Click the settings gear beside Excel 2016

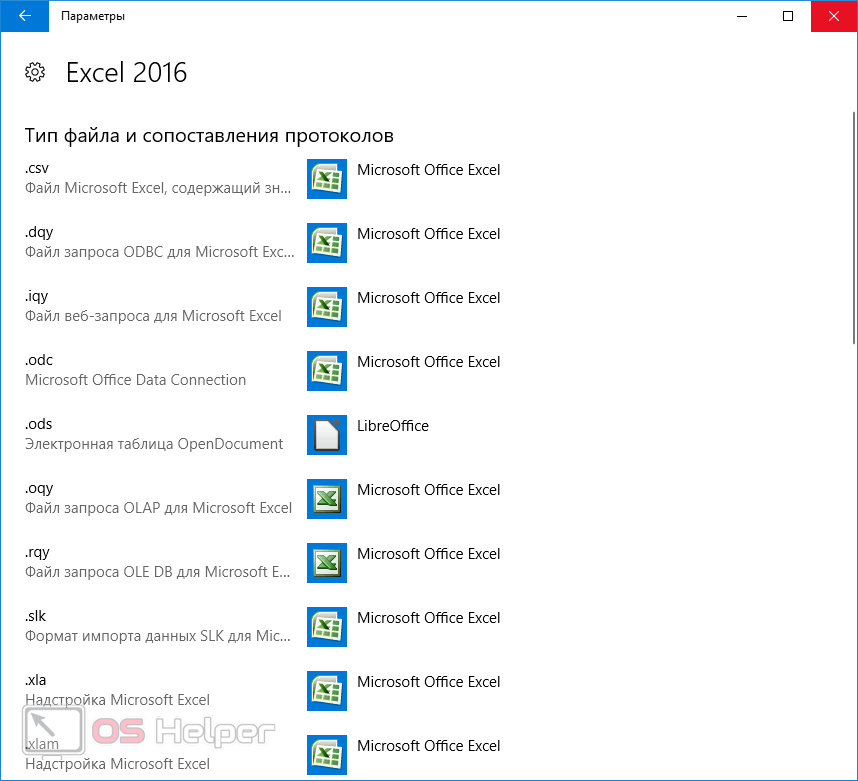click(x=35, y=72)
